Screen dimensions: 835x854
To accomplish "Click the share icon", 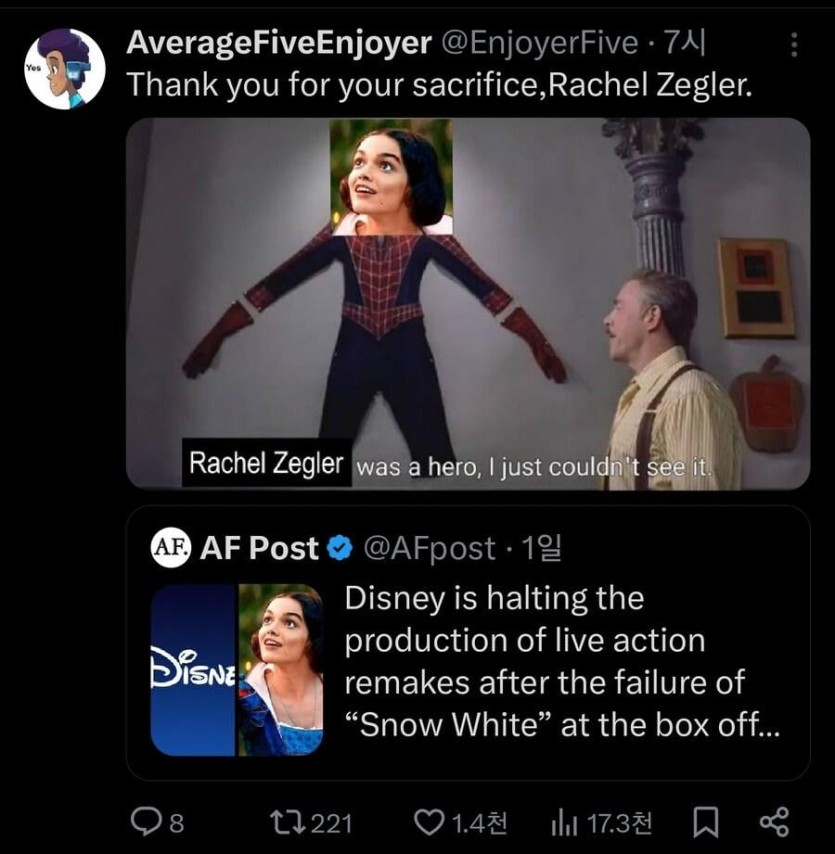I will (774, 822).
